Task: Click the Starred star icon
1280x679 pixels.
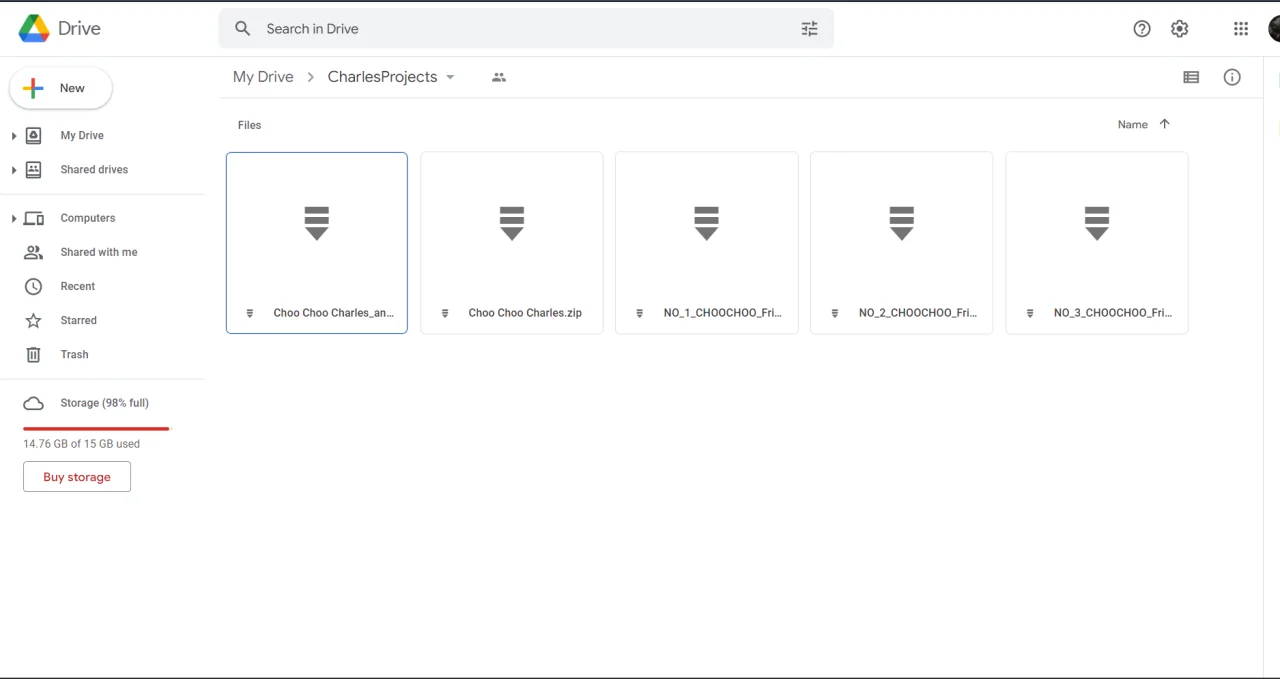Action: pyautogui.click(x=33, y=321)
